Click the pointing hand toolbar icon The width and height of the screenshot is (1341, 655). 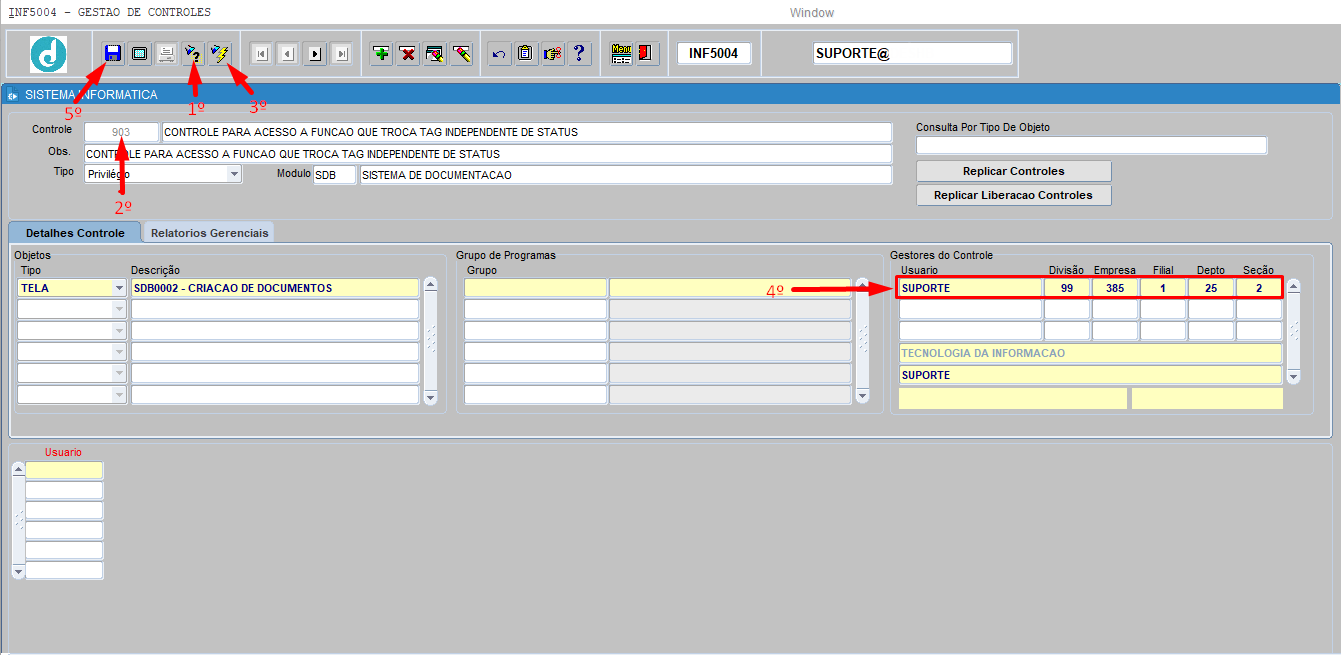(x=553, y=53)
